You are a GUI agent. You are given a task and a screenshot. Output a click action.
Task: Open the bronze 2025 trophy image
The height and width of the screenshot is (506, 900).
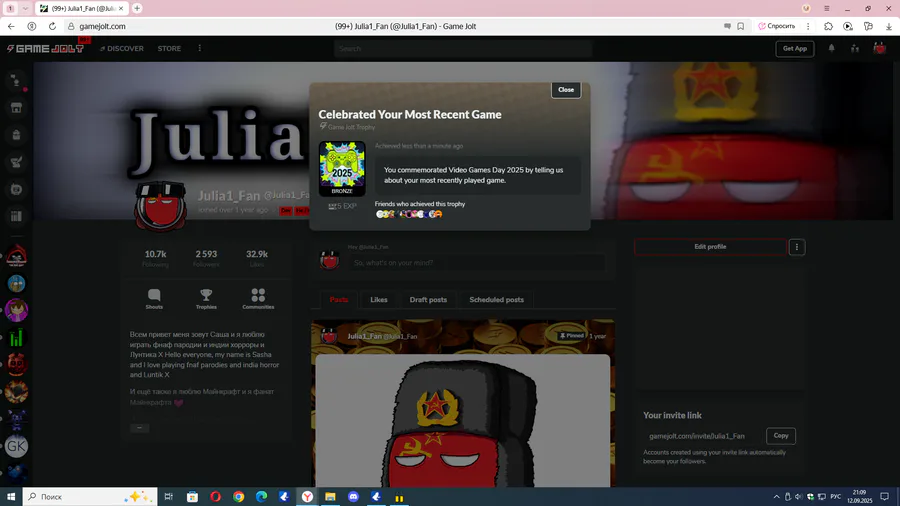(342, 169)
